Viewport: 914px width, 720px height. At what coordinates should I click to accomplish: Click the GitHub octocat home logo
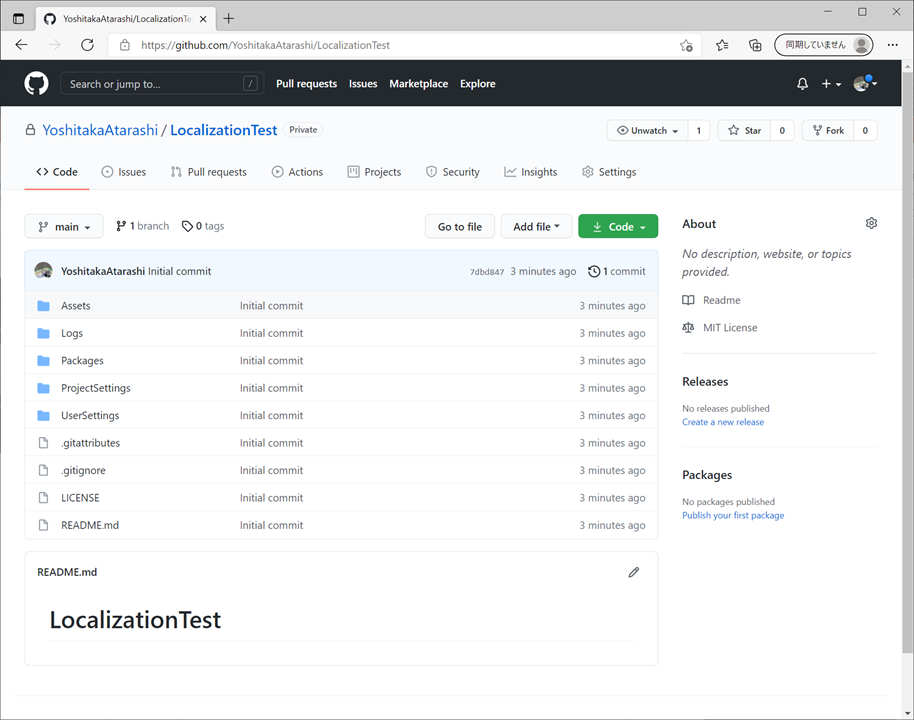36,83
